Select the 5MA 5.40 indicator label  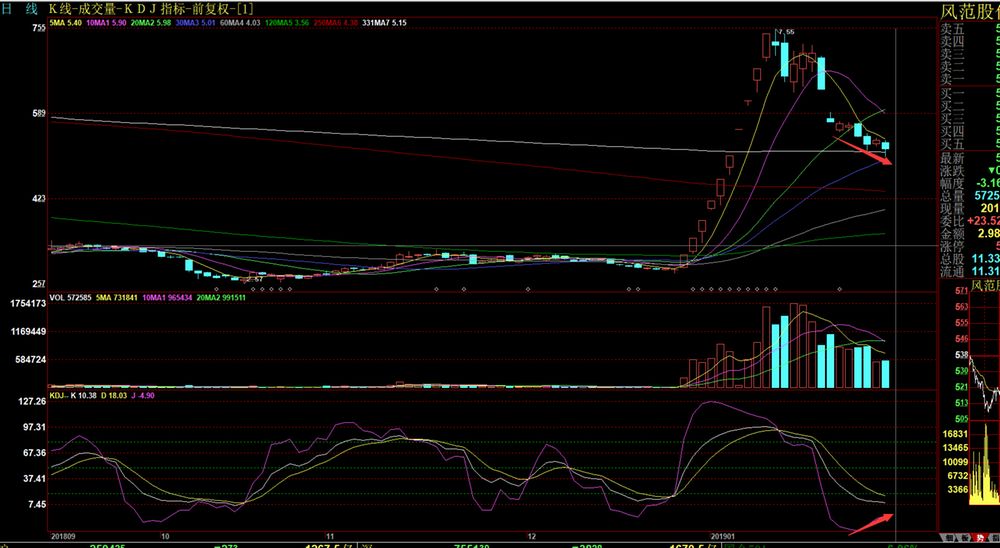pos(66,22)
